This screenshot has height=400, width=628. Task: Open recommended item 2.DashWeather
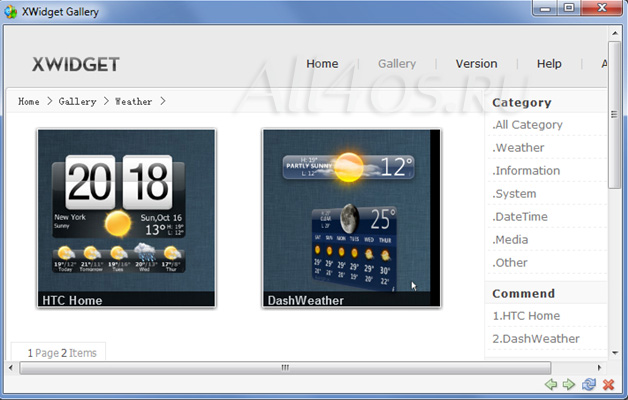pyautogui.click(x=536, y=339)
